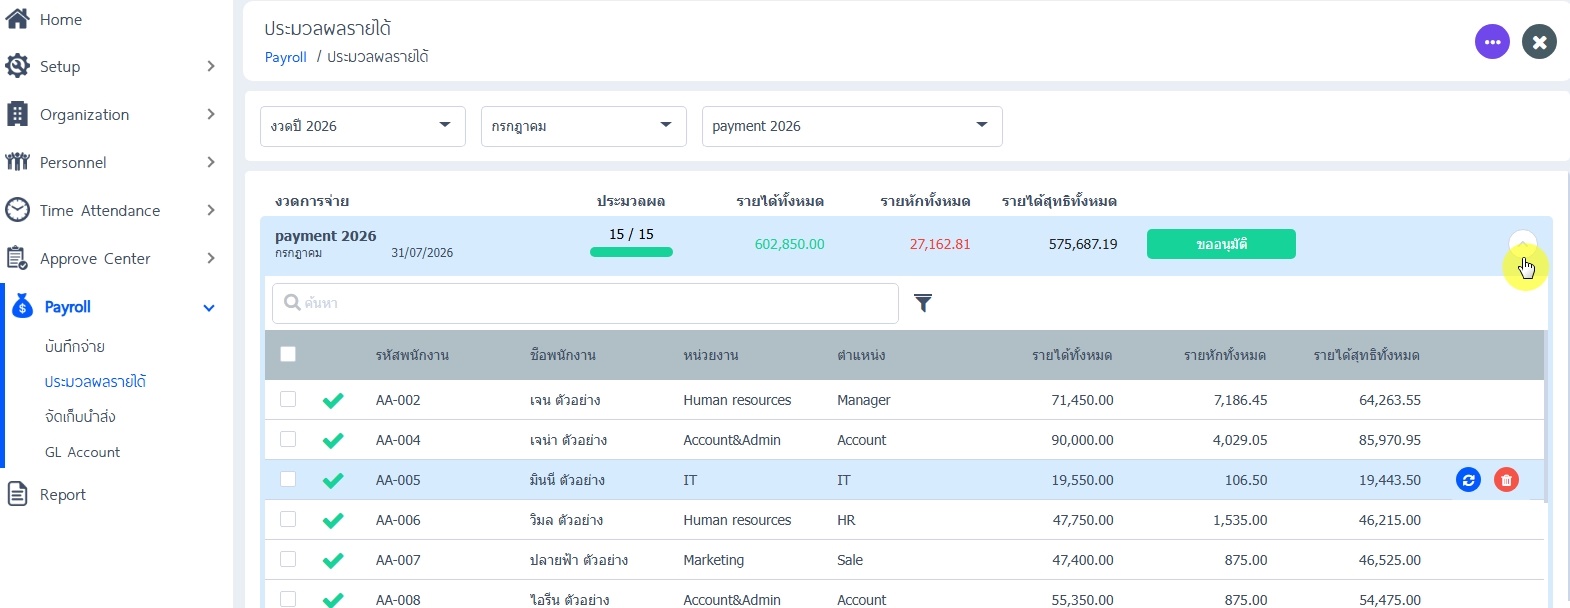Click the name ปลายฟ้า ตัวอย่าง
1570x608 pixels.
pos(579,560)
